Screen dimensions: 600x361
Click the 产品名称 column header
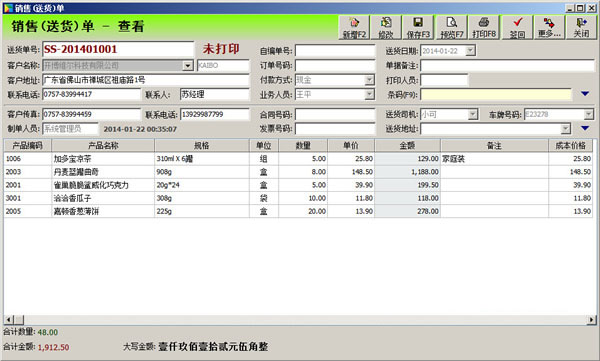tap(103, 145)
